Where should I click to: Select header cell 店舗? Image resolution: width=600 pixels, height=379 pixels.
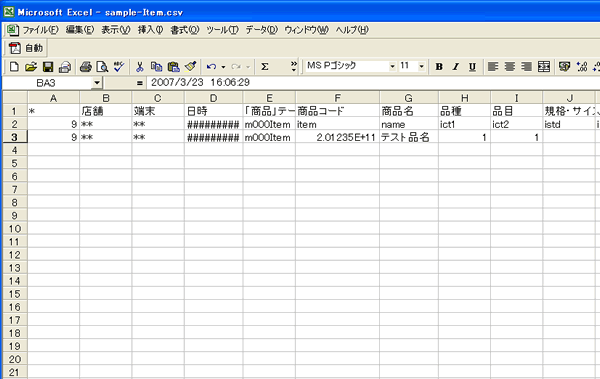pos(106,111)
